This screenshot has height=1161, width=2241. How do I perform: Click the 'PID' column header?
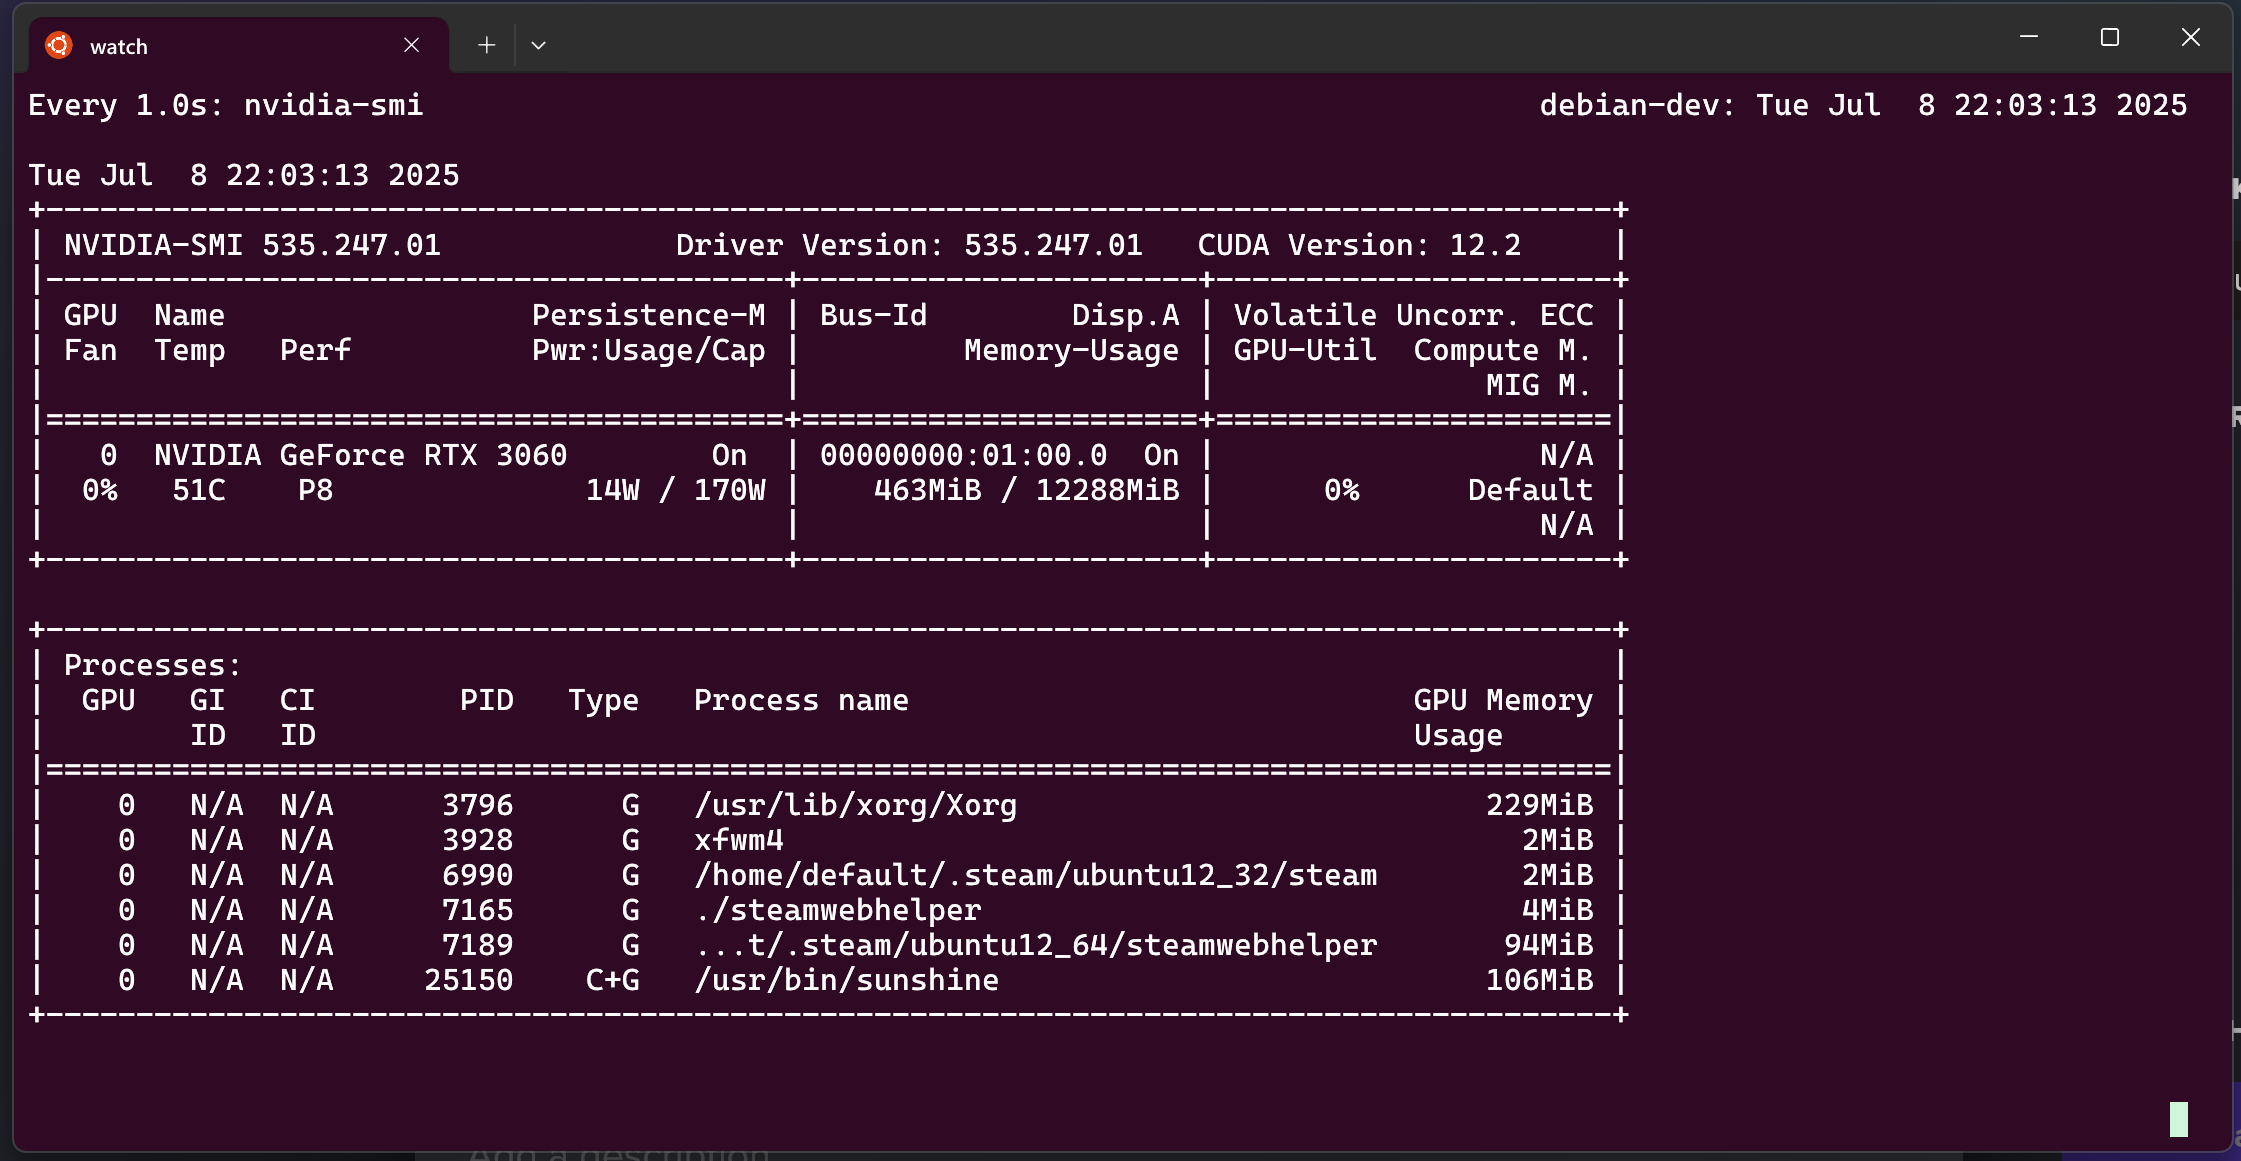(x=486, y=700)
